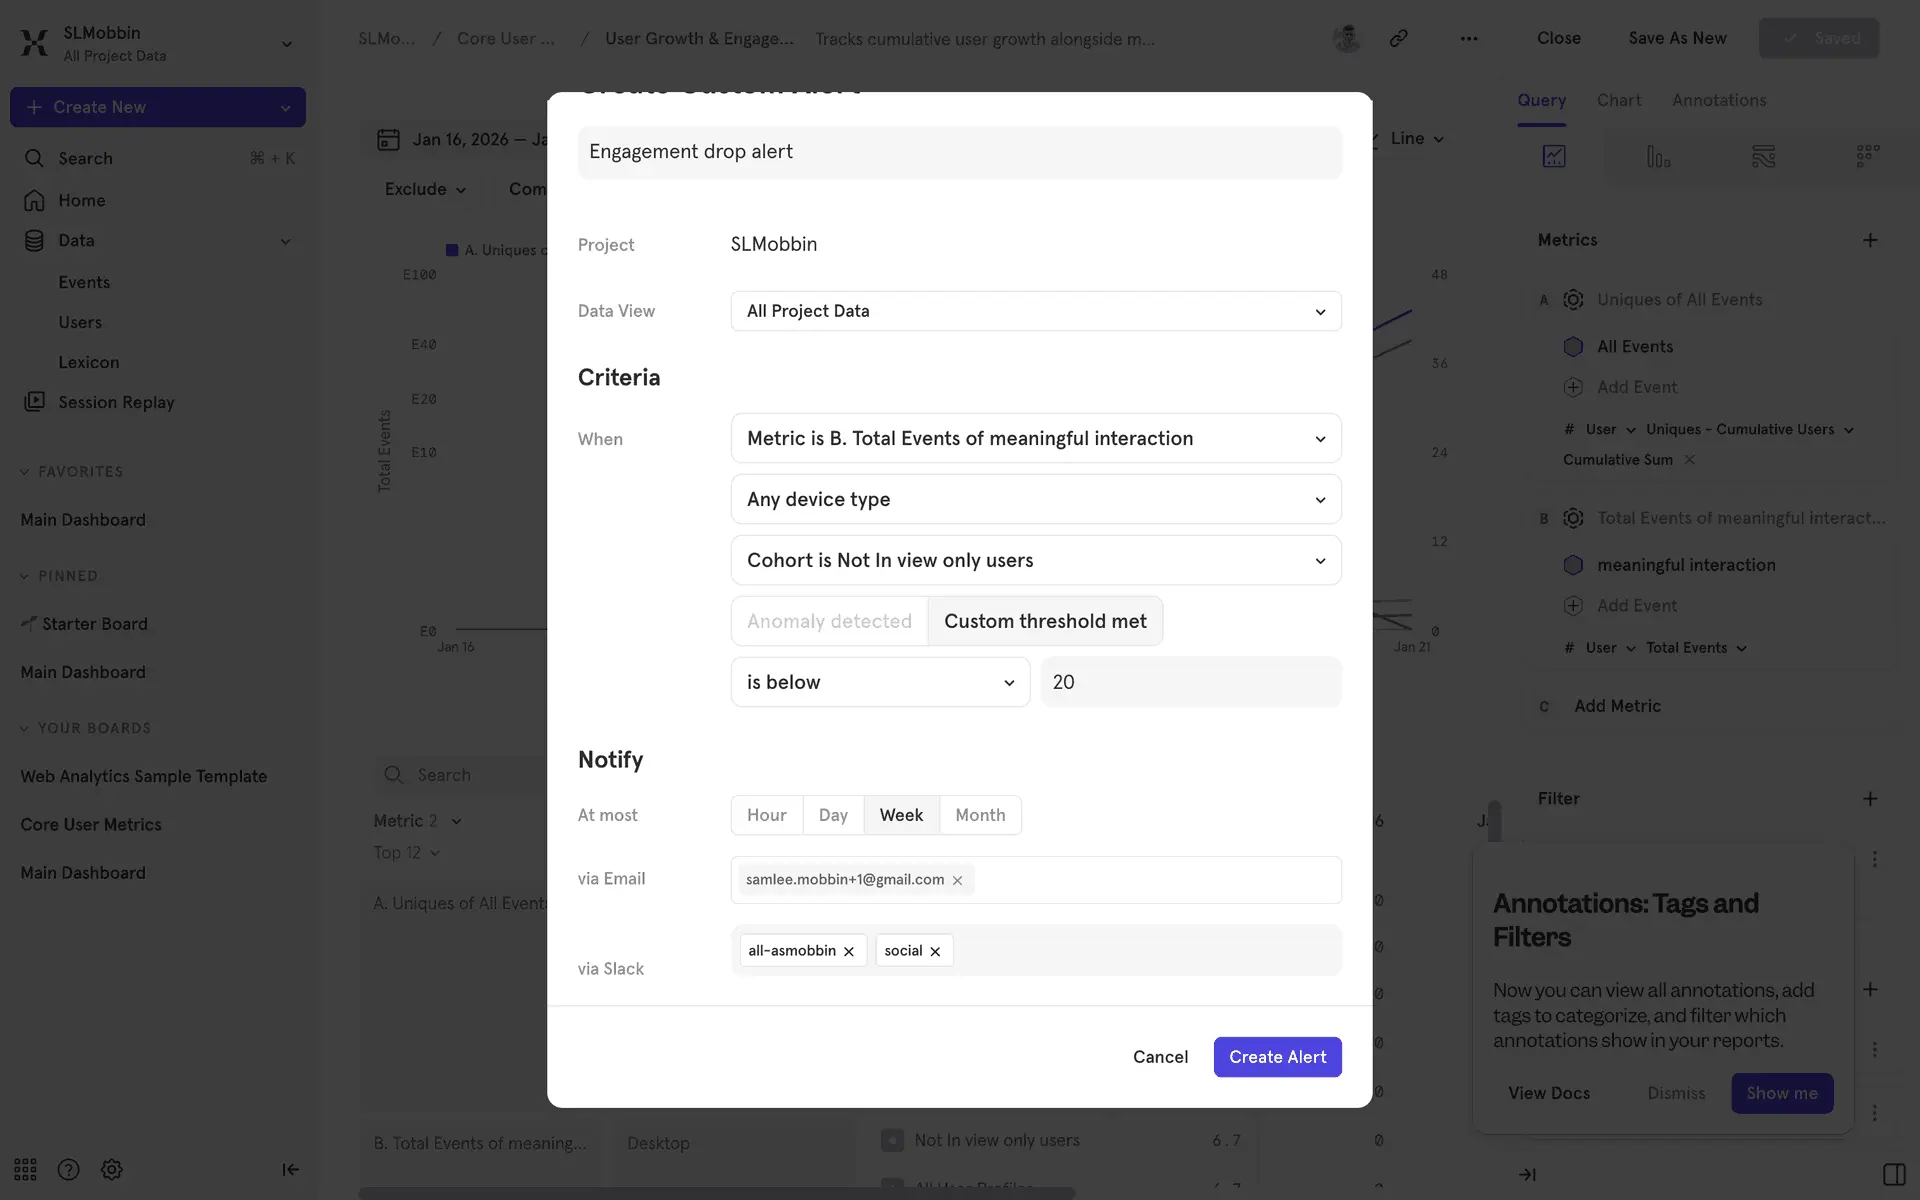Open the help question mark icon
1920x1200 pixels.
68,1169
